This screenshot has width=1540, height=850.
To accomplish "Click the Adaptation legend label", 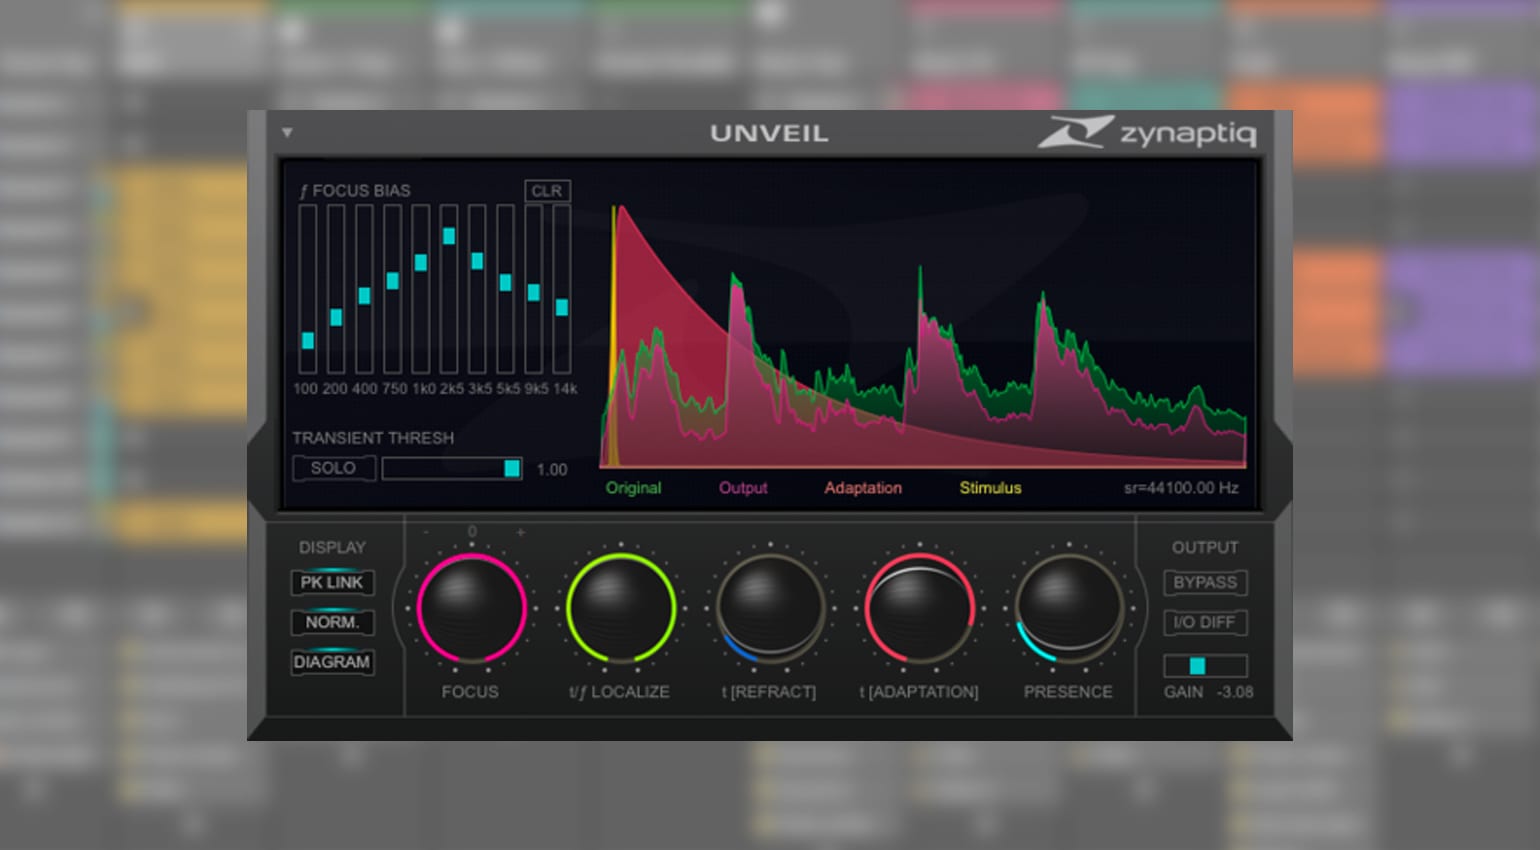I will pos(863,488).
